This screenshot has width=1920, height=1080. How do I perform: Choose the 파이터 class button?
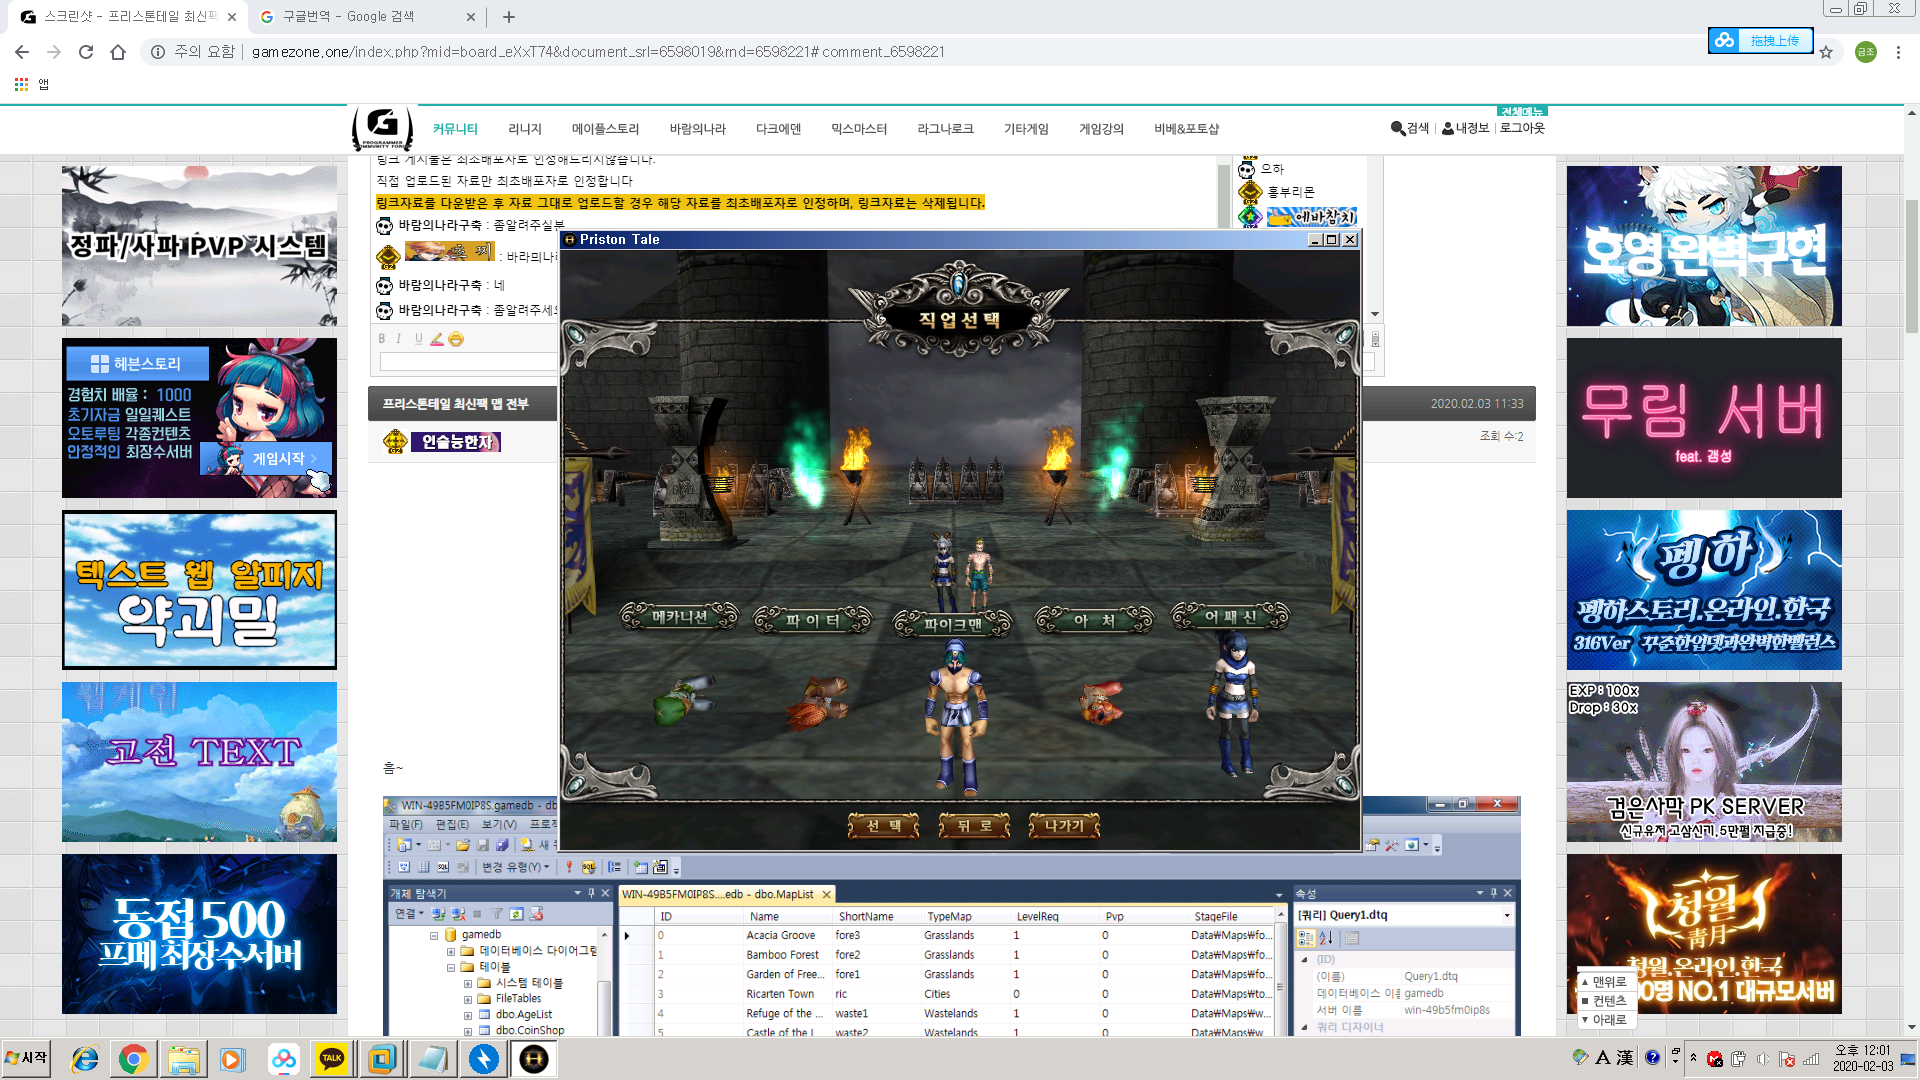[x=812, y=620]
